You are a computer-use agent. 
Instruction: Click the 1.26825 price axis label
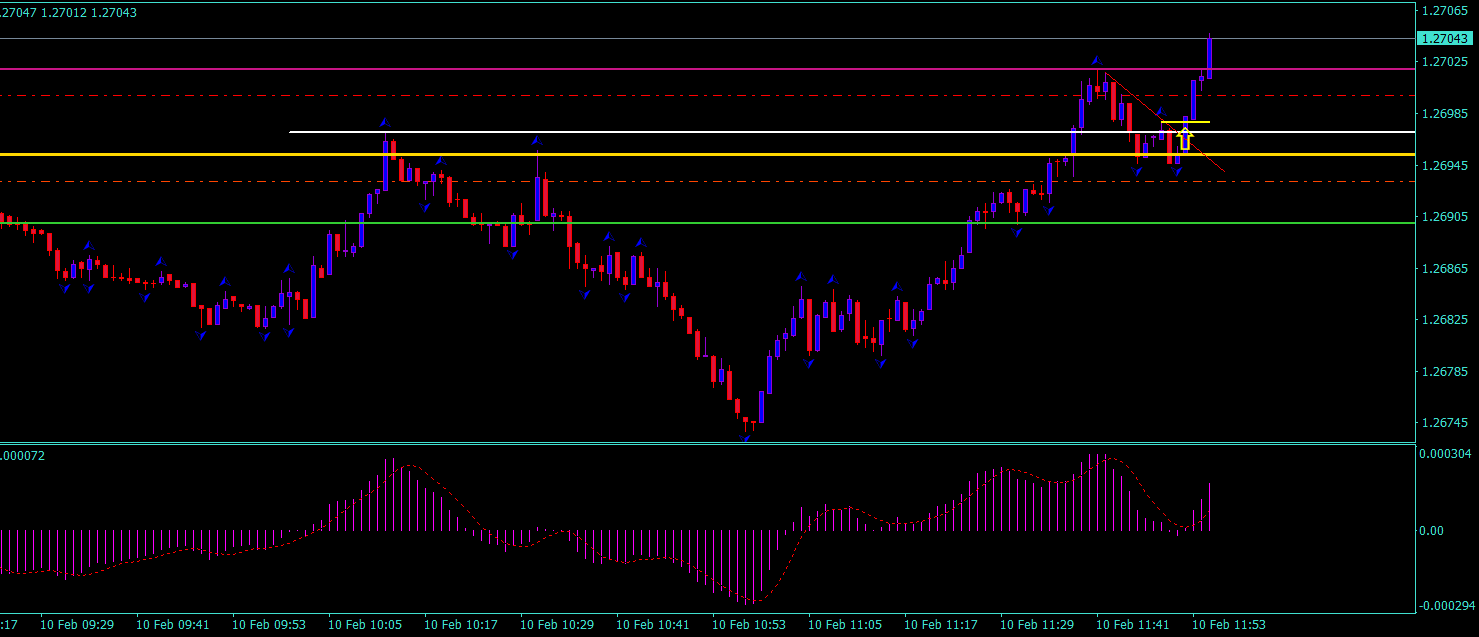click(x=1443, y=320)
